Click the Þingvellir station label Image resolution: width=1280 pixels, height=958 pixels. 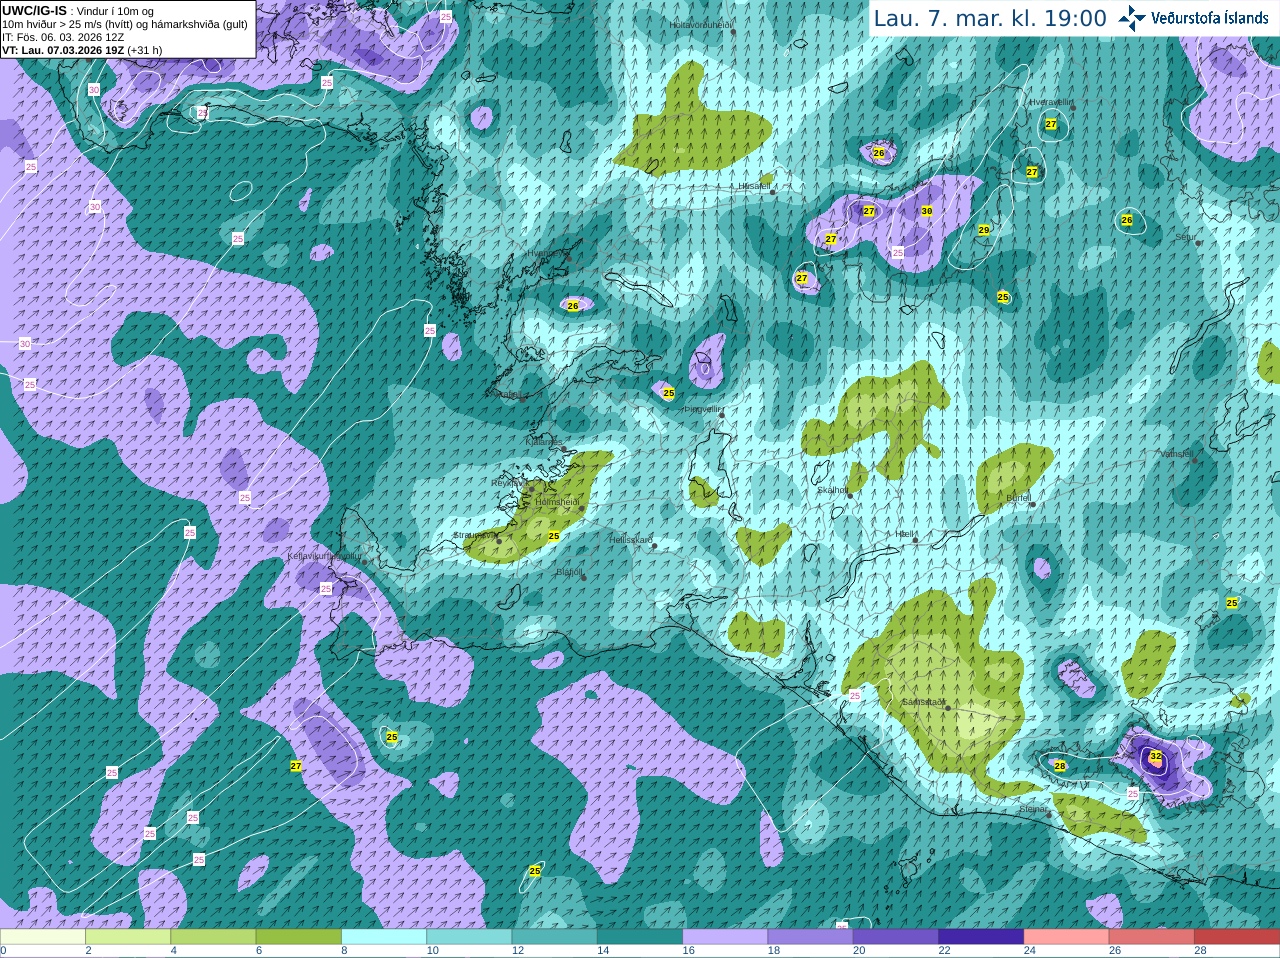702,409
